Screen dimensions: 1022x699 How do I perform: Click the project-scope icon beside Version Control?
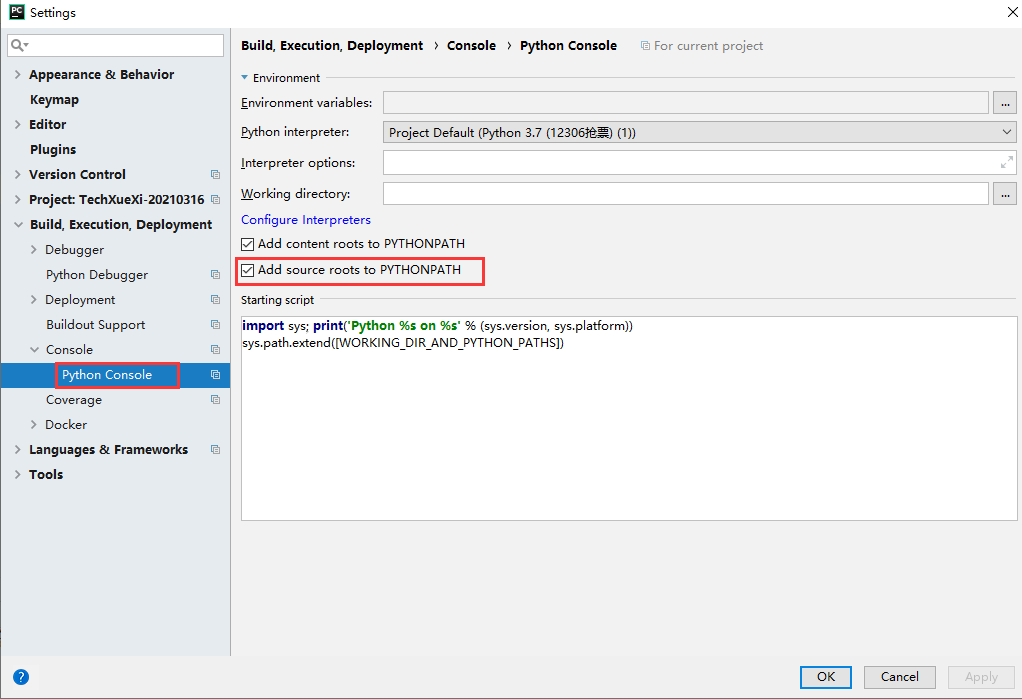[x=215, y=175]
